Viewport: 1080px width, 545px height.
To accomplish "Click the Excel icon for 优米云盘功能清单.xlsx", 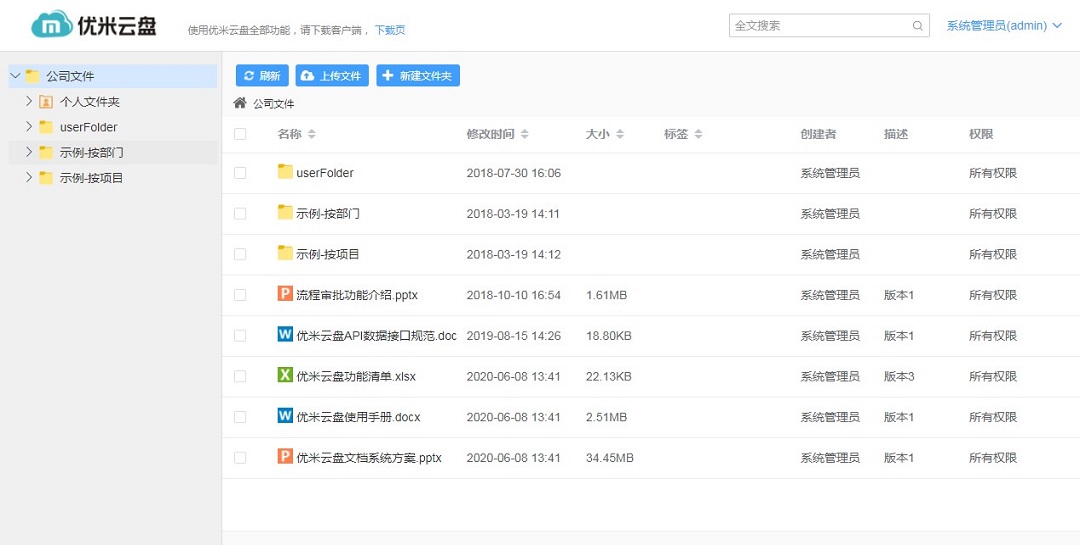I will tap(285, 376).
